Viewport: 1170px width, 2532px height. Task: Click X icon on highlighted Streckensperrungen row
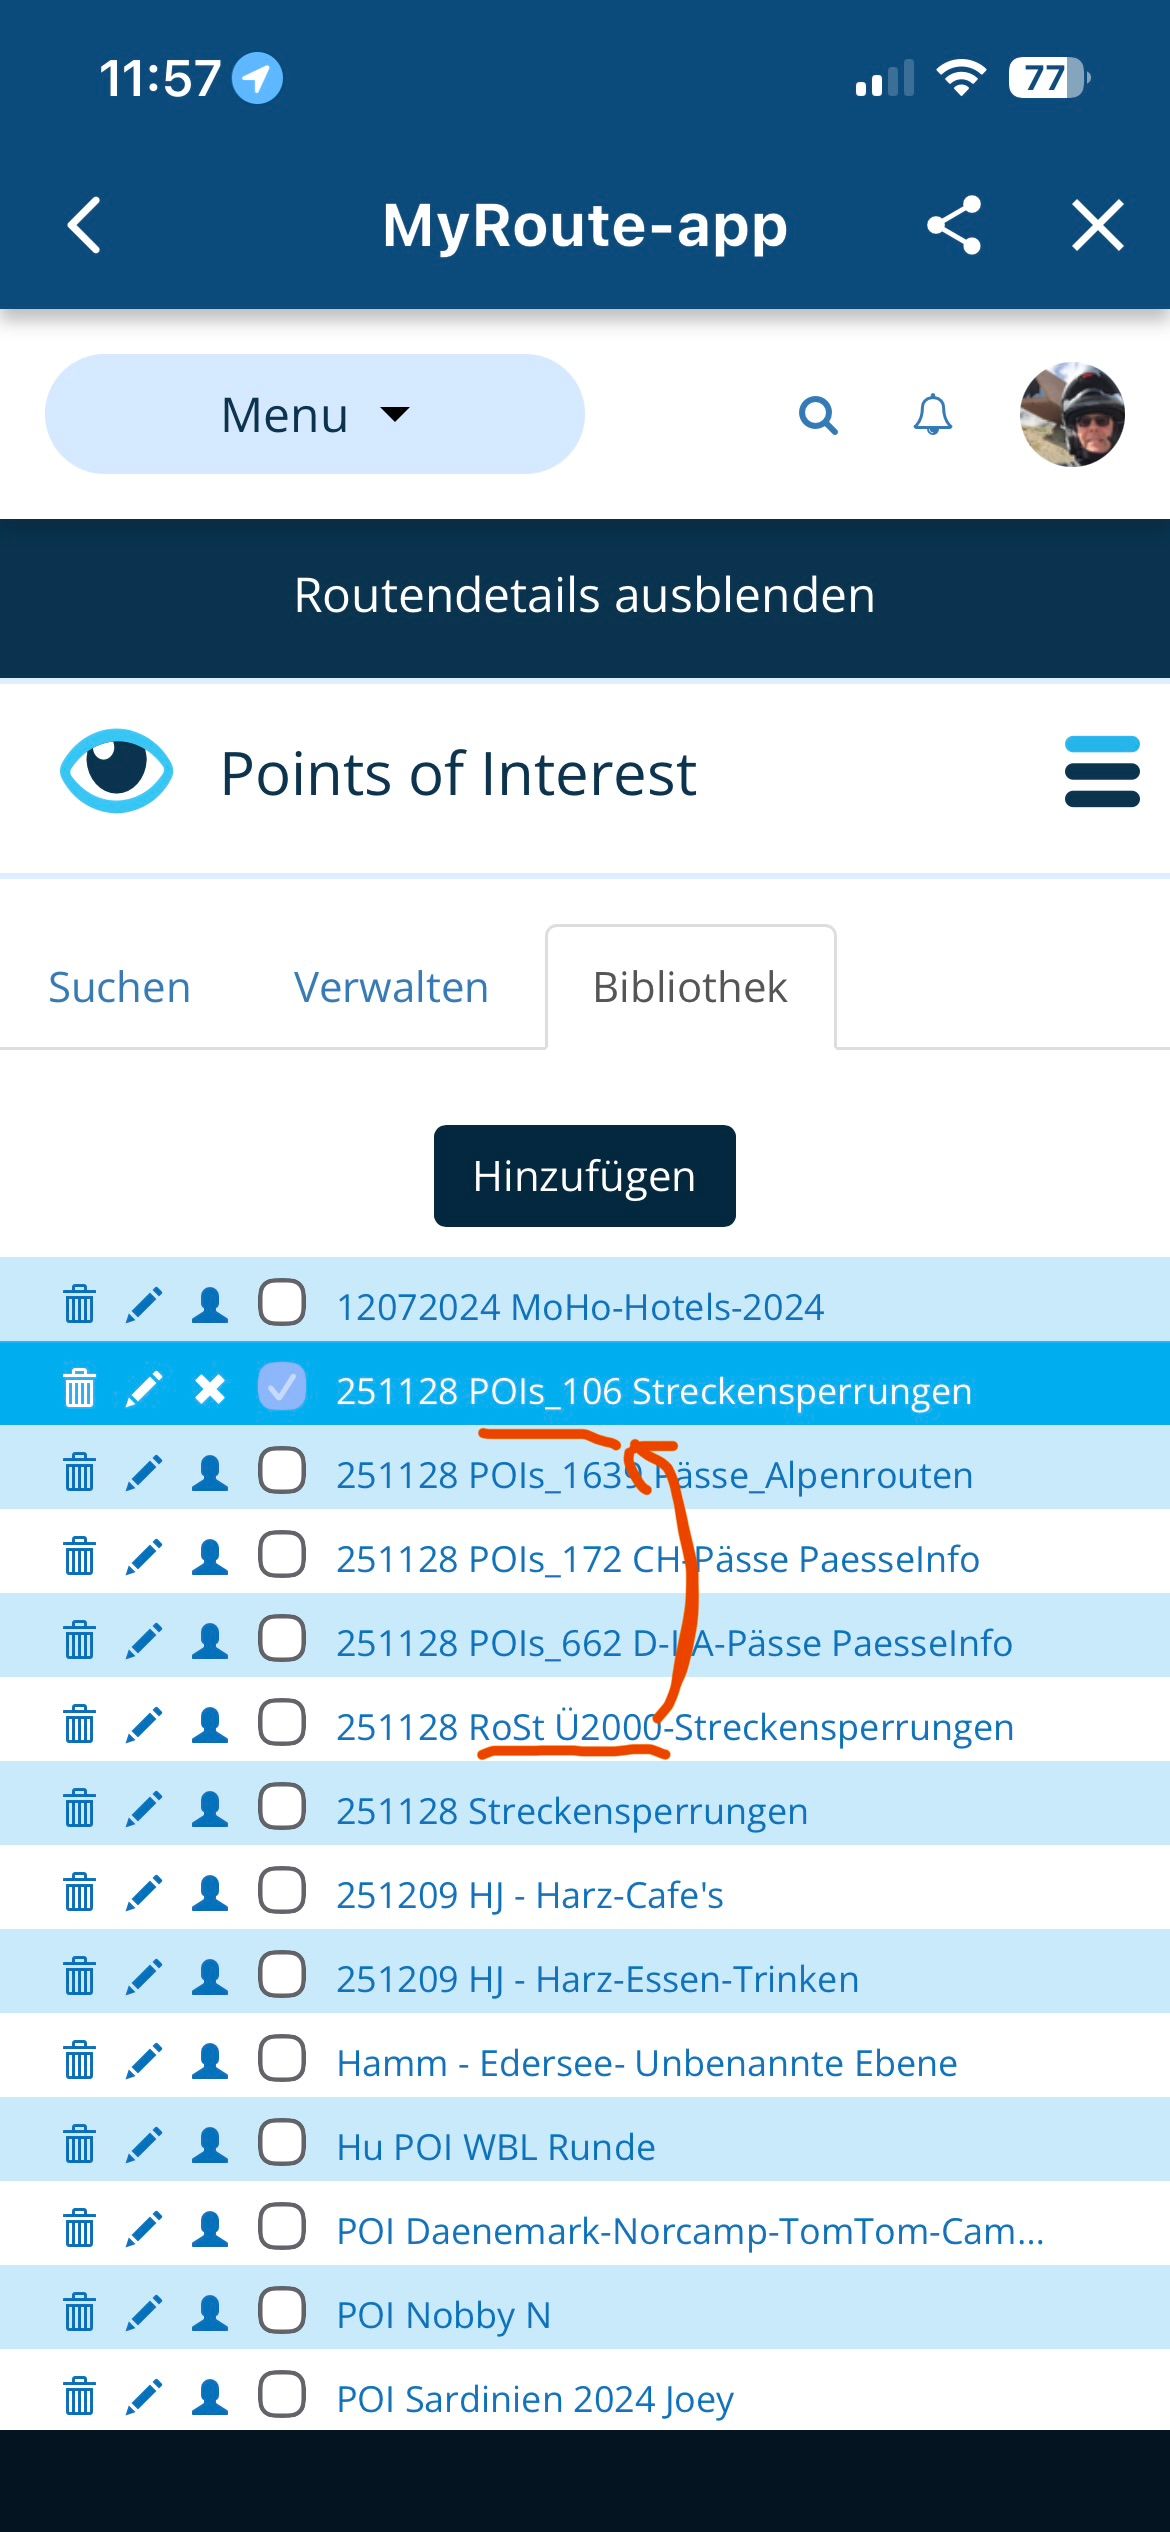pyautogui.click(x=210, y=1389)
